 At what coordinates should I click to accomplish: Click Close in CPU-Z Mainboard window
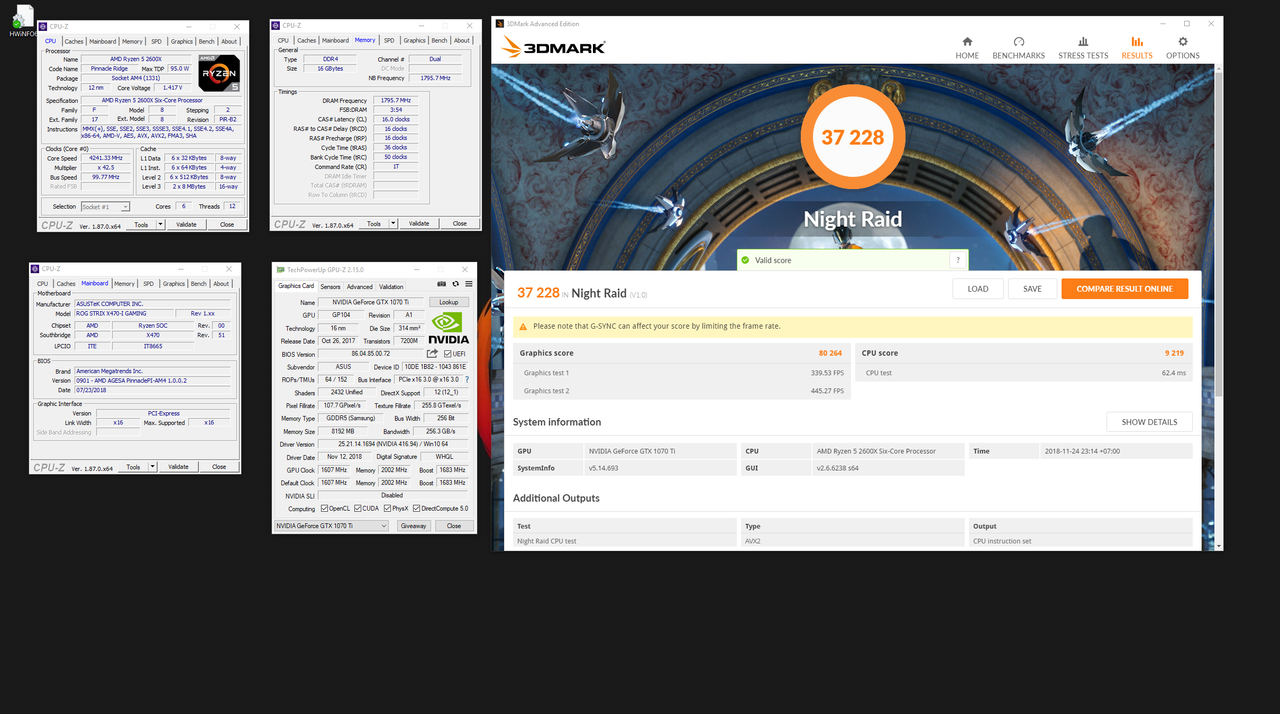point(219,466)
